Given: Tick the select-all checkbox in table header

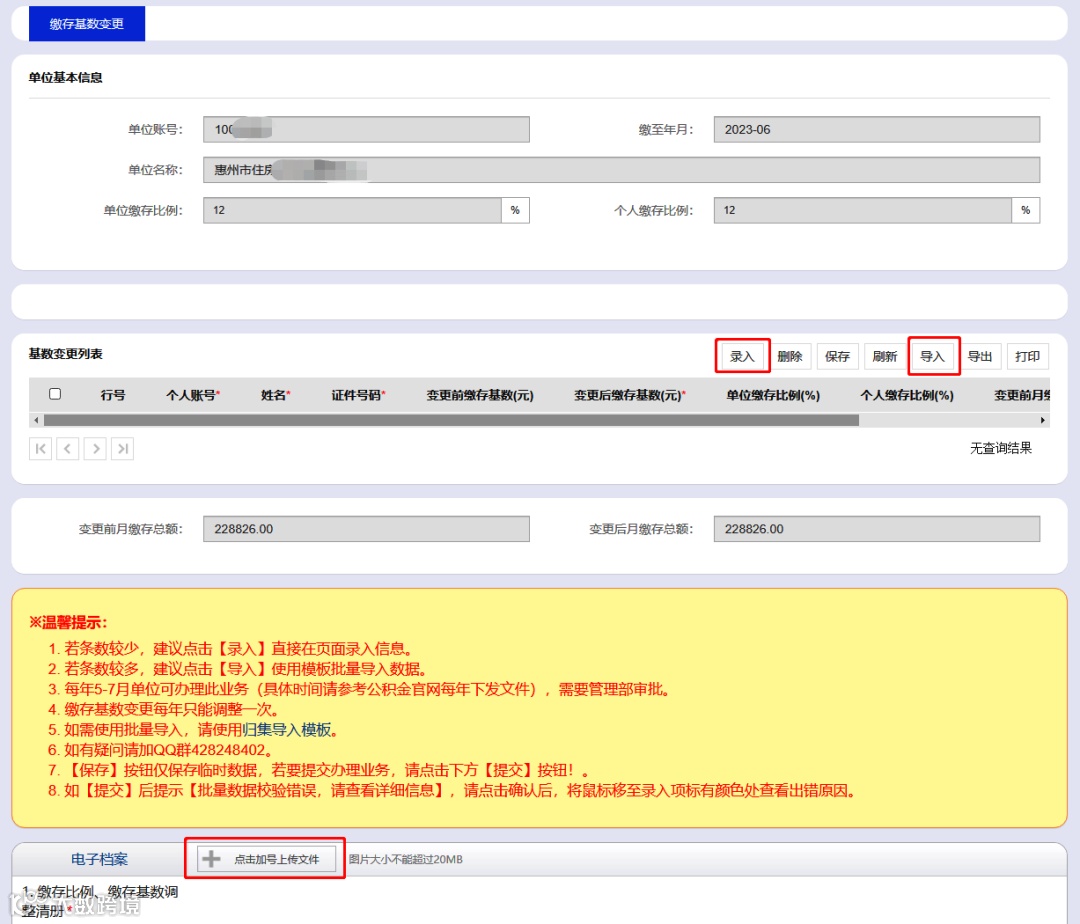Looking at the screenshot, I should click(x=55, y=394).
